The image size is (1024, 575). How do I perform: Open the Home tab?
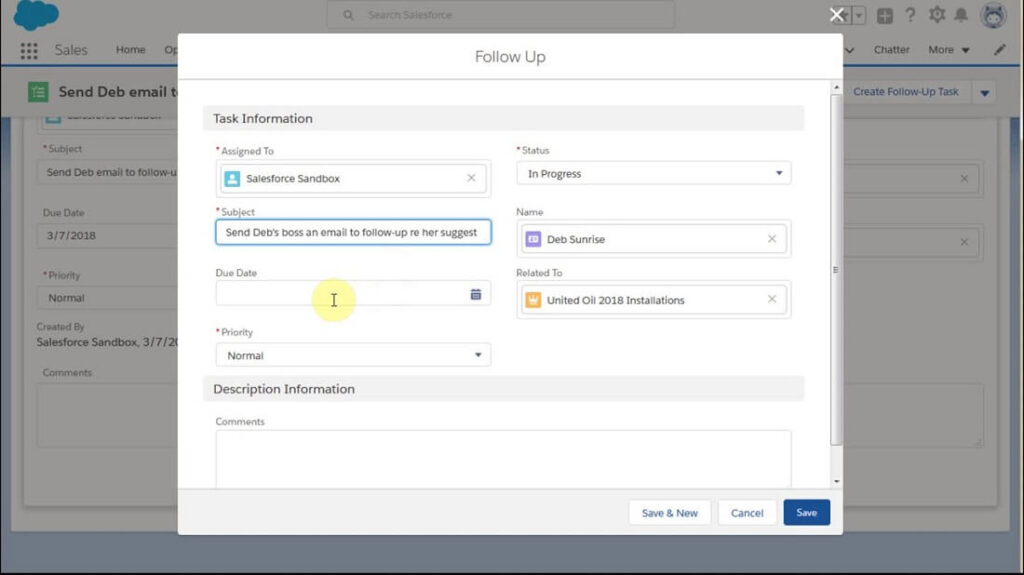[131, 50]
